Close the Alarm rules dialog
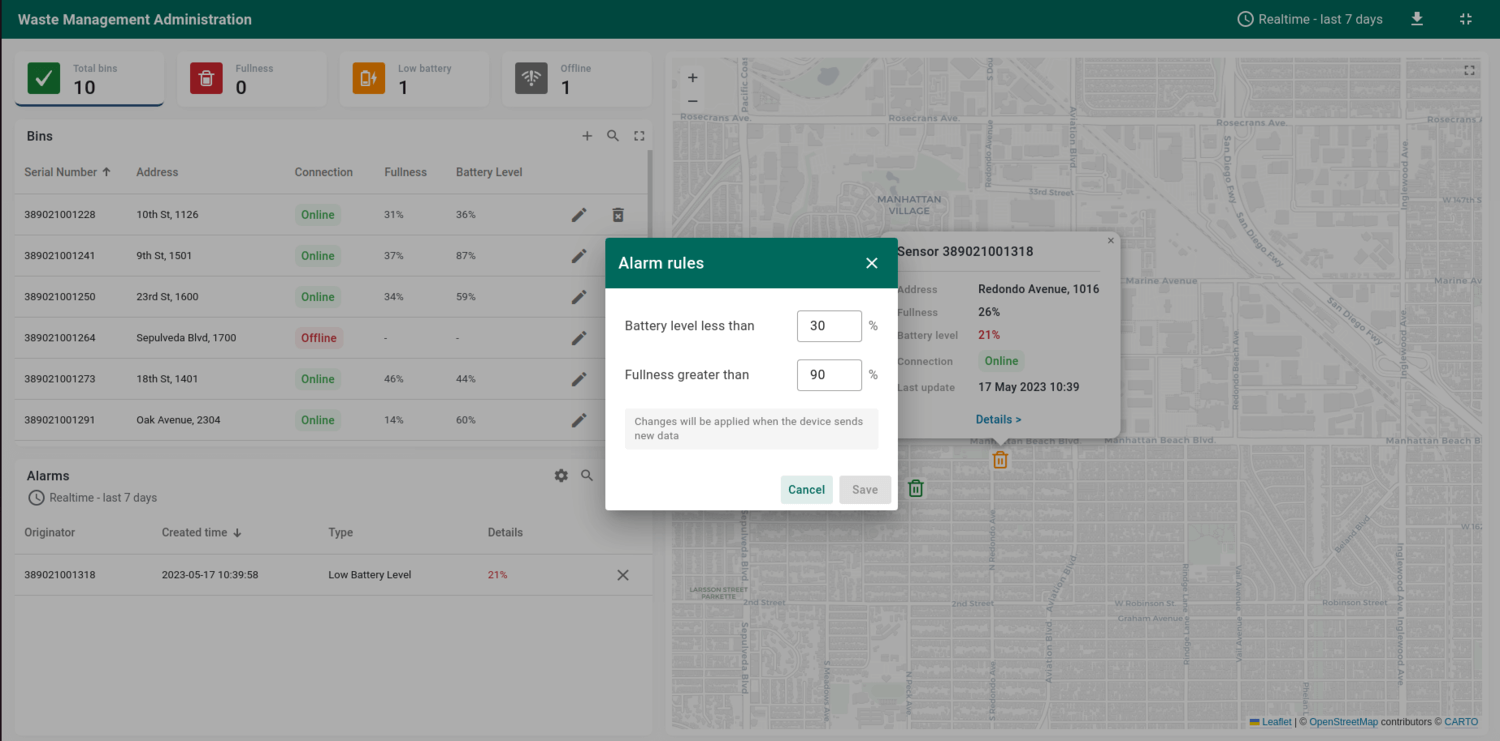This screenshot has width=1500, height=741. click(871, 263)
